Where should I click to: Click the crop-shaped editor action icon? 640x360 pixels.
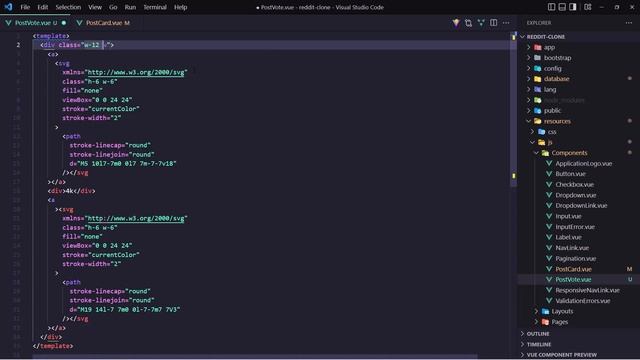coord(468,23)
